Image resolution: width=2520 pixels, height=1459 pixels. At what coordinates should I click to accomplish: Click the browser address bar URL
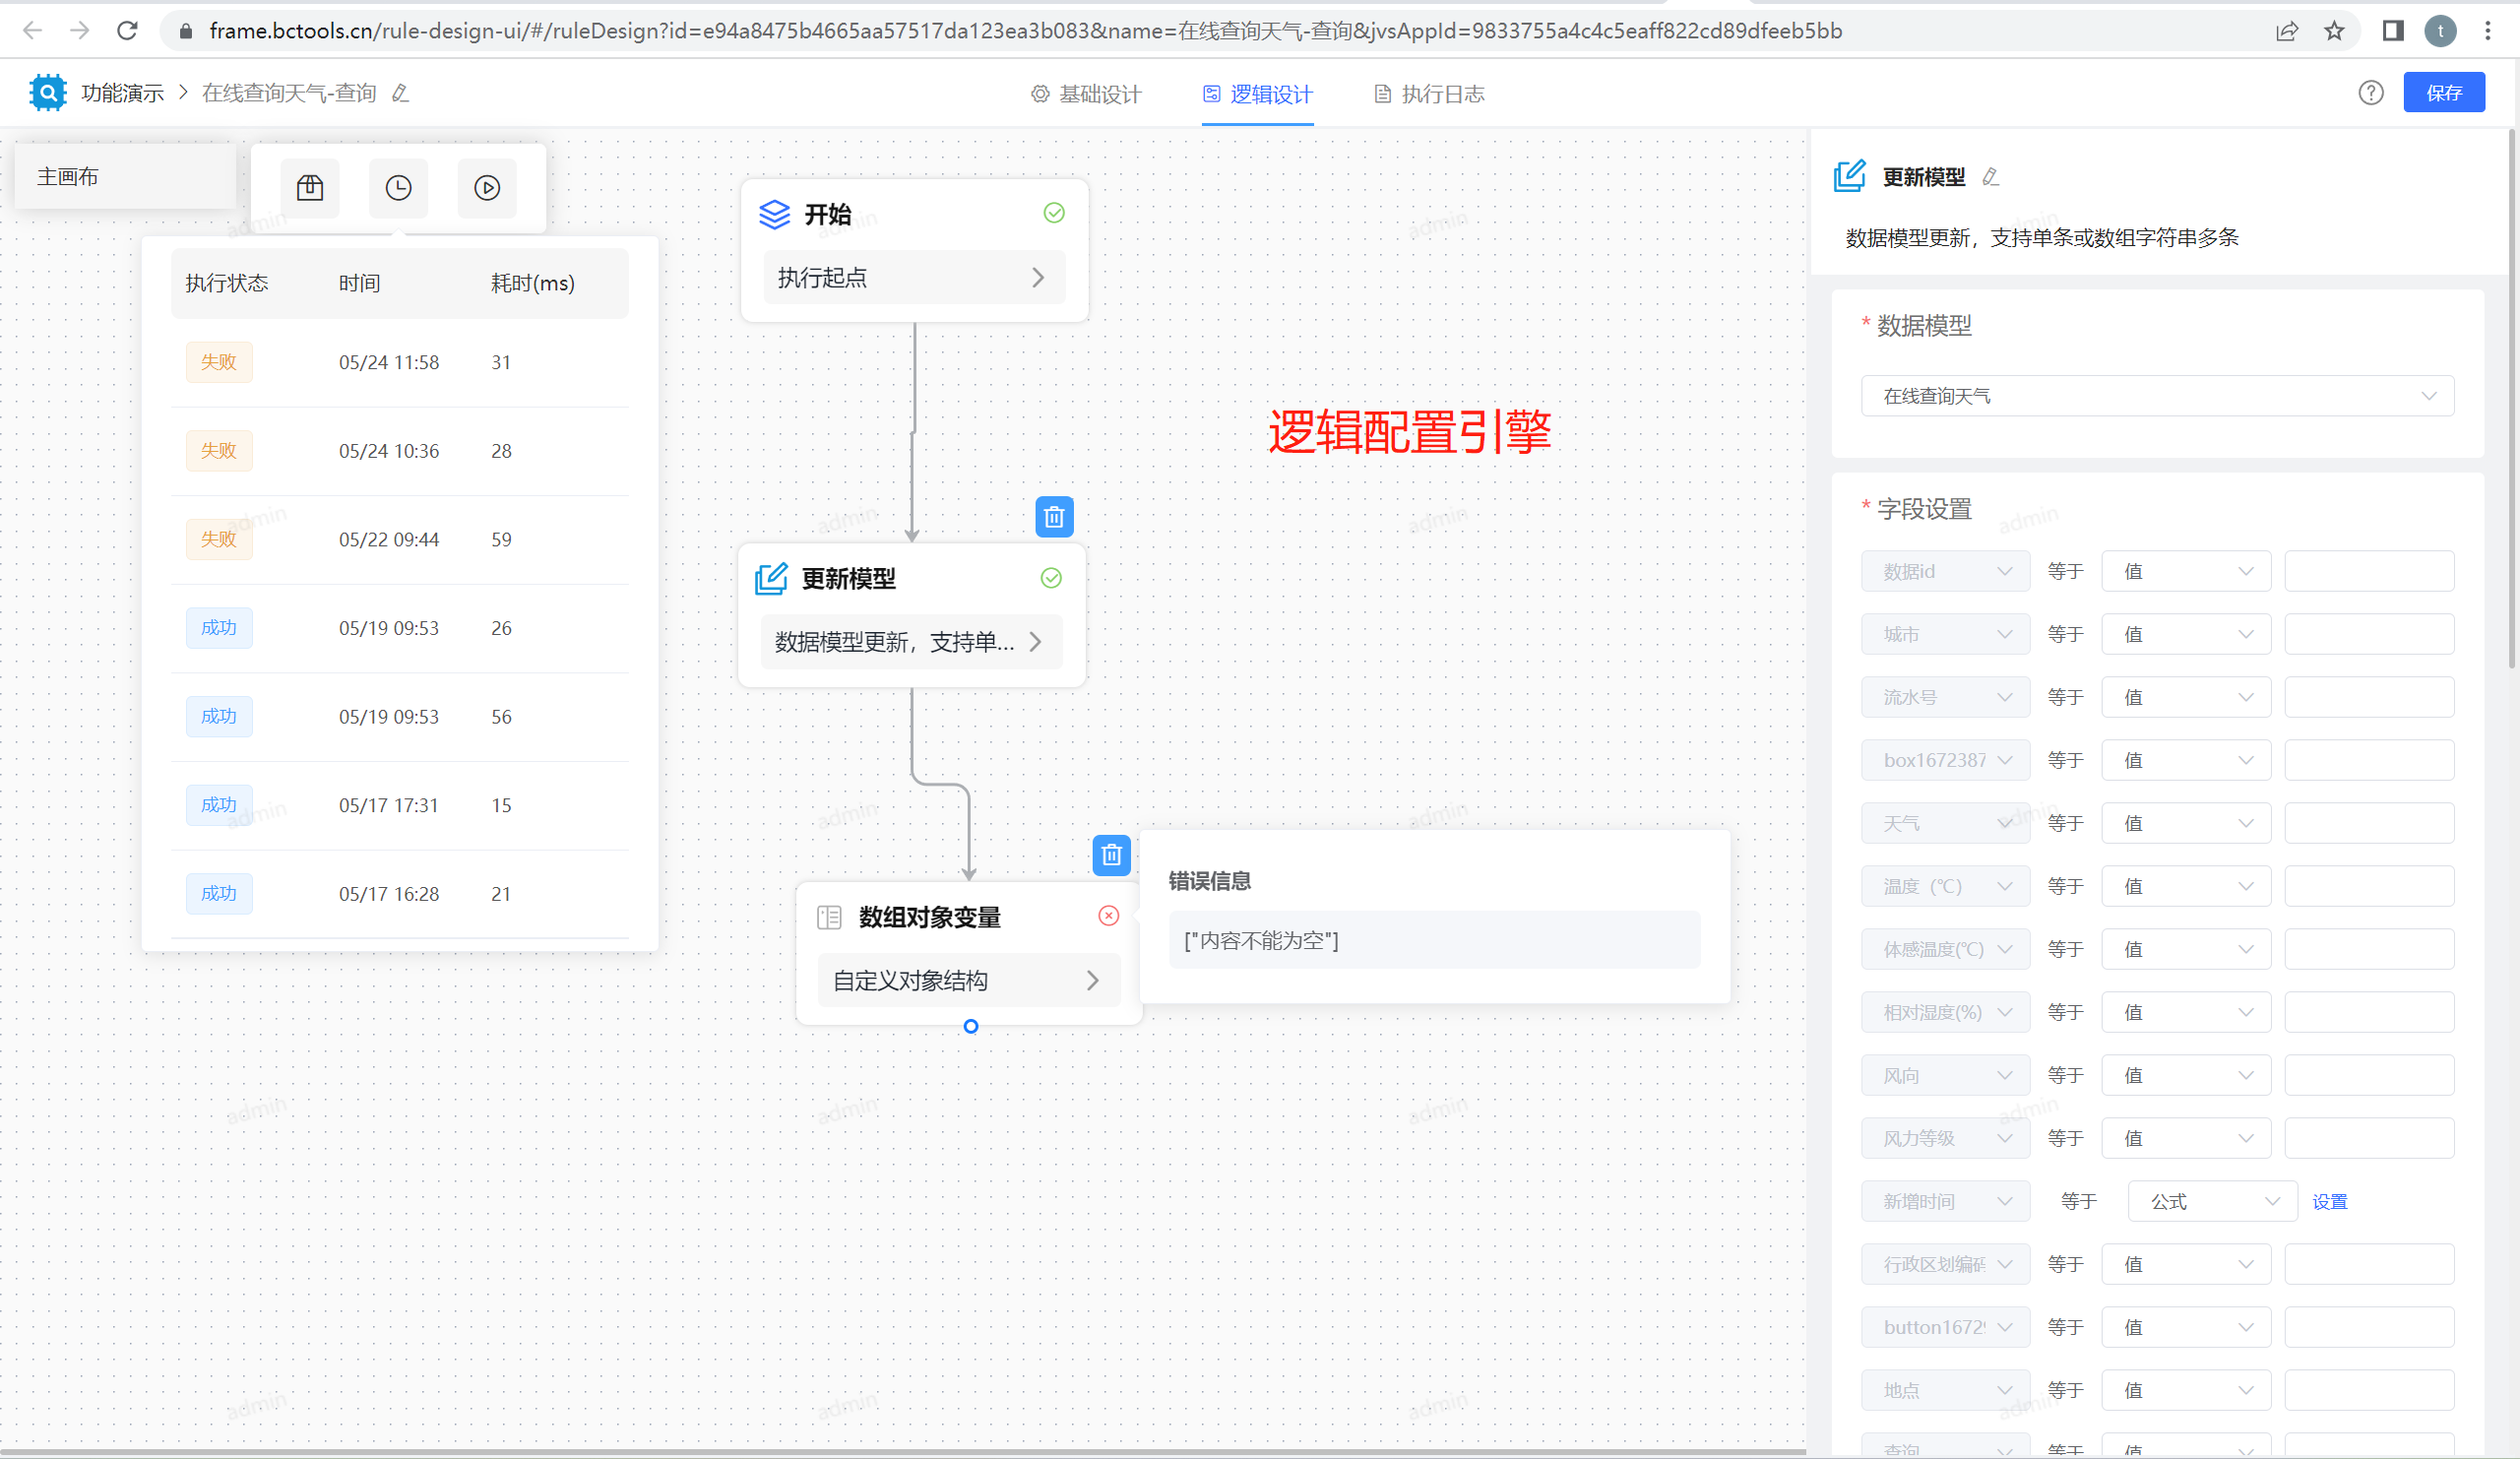point(1025,30)
